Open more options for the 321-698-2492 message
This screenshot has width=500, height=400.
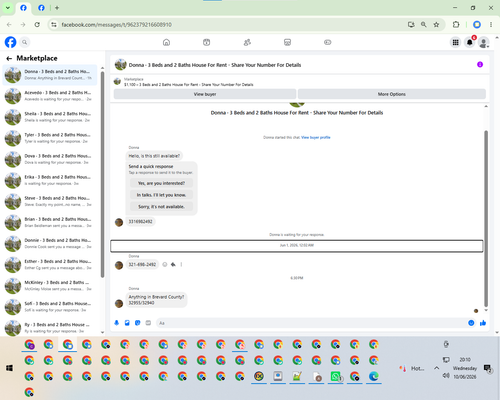coord(181,265)
